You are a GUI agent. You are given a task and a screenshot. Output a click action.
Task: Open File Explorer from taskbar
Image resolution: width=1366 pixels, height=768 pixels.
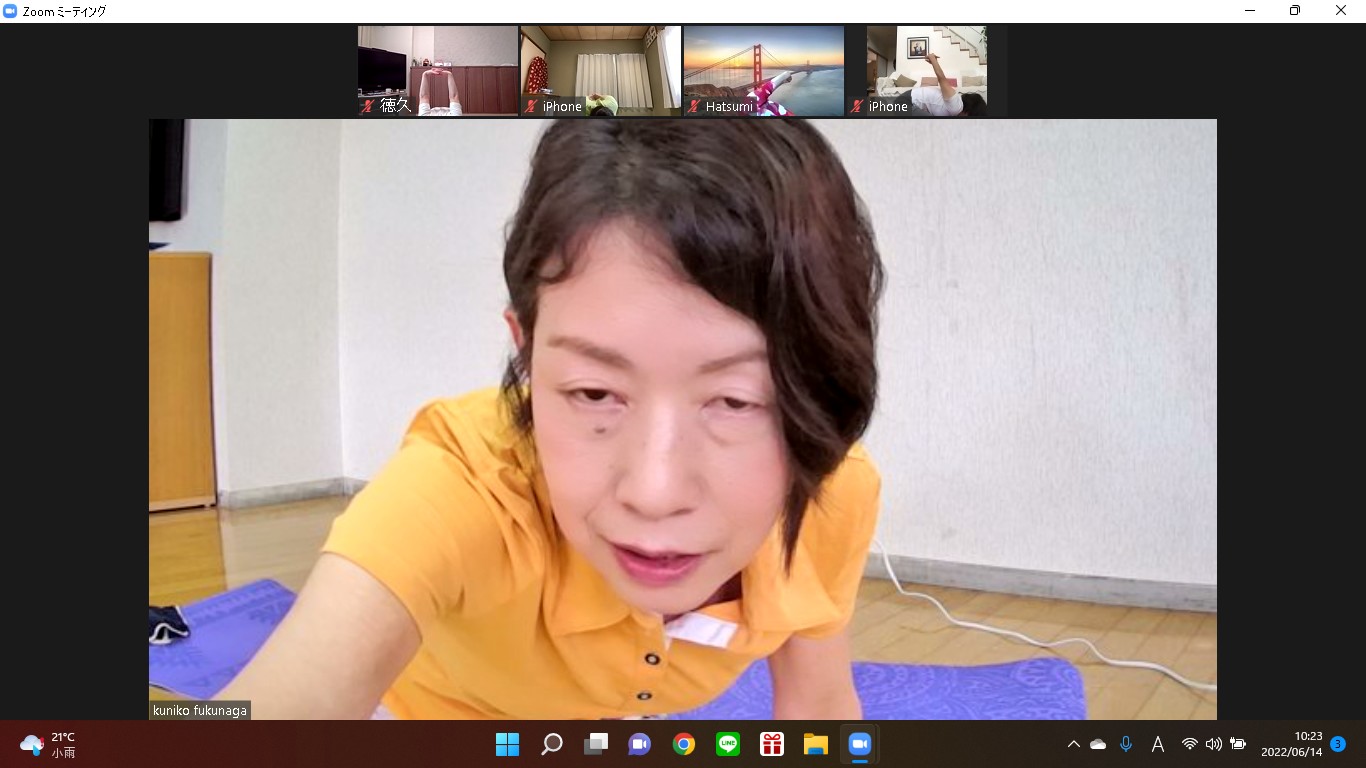click(816, 744)
